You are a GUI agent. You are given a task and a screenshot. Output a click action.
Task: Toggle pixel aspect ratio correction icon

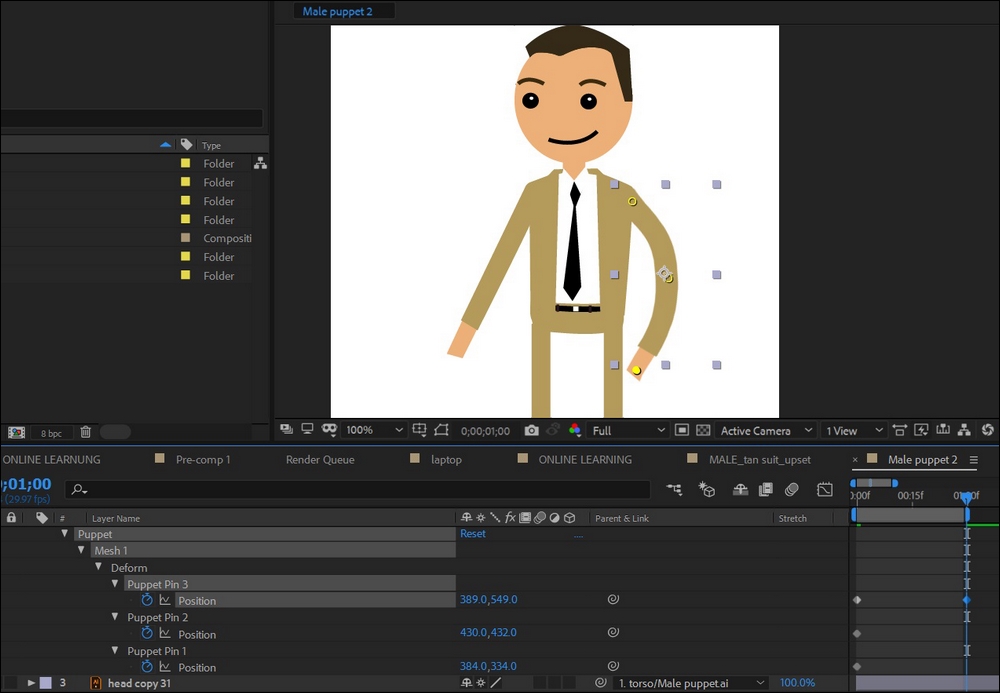900,430
